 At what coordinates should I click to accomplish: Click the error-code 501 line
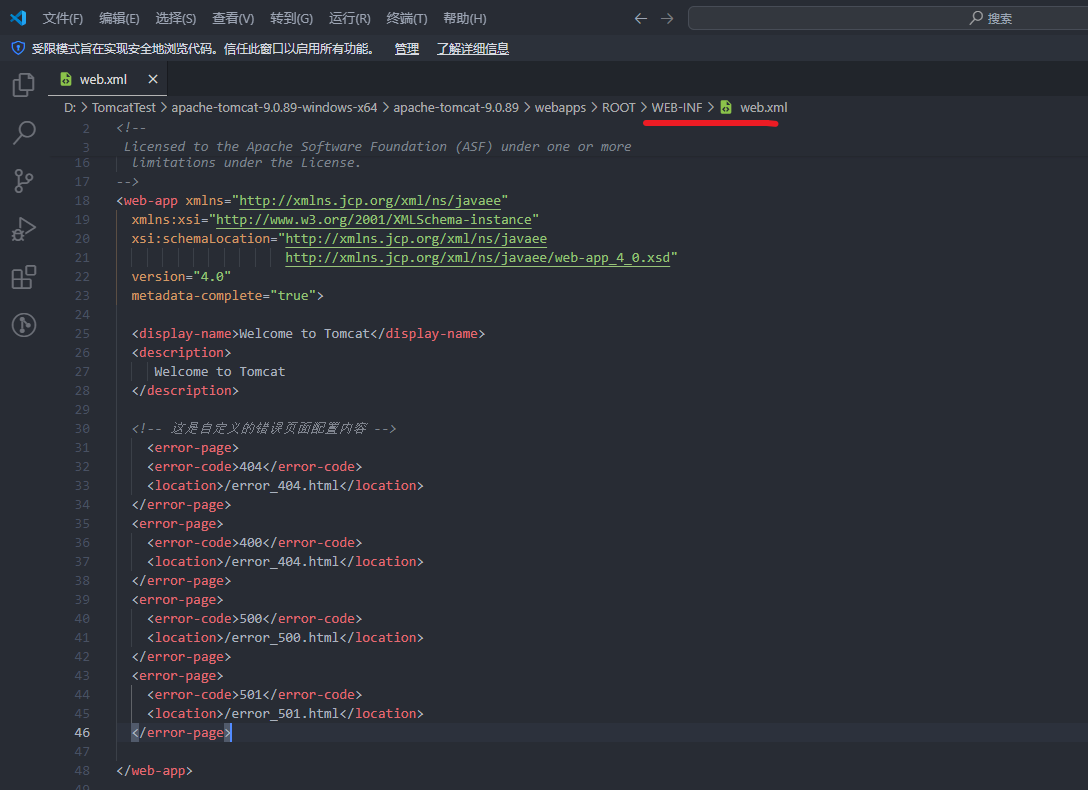pos(255,694)
